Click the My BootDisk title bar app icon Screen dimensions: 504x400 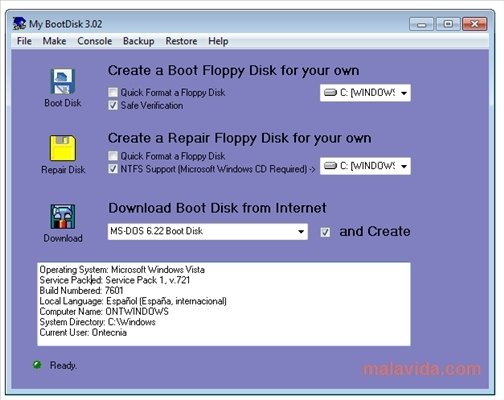pos(19,24)
